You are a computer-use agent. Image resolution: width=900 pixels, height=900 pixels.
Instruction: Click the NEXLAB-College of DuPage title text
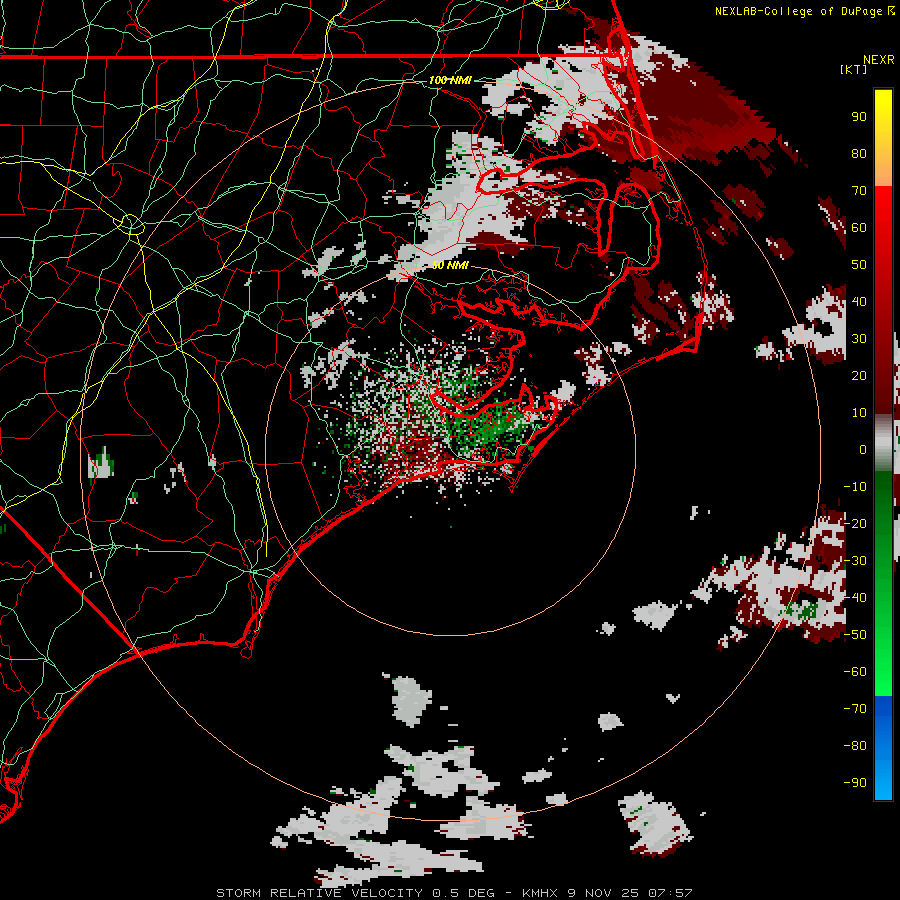point(798,11)
